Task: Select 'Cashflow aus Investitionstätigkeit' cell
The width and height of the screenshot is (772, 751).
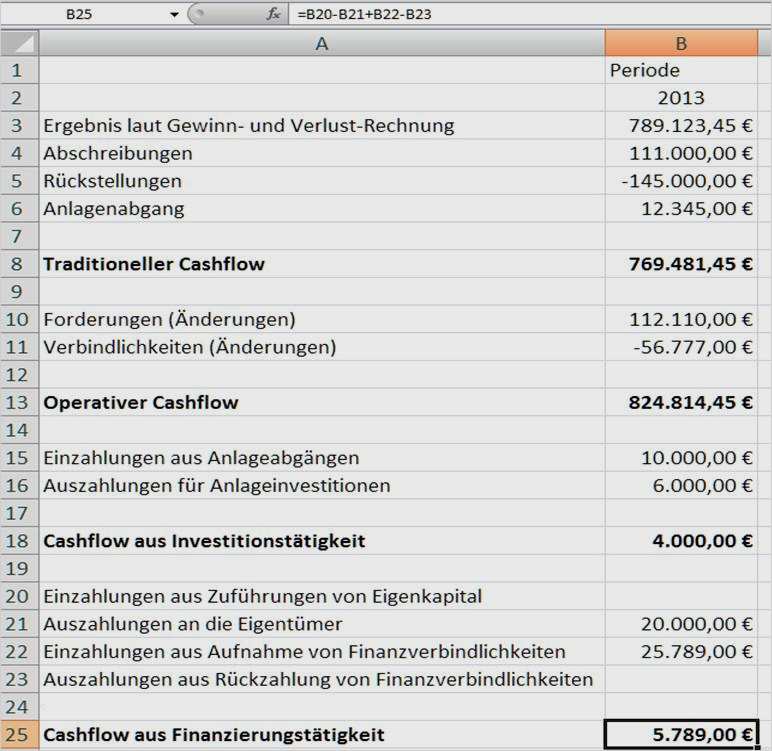Action: coord(322,541)
